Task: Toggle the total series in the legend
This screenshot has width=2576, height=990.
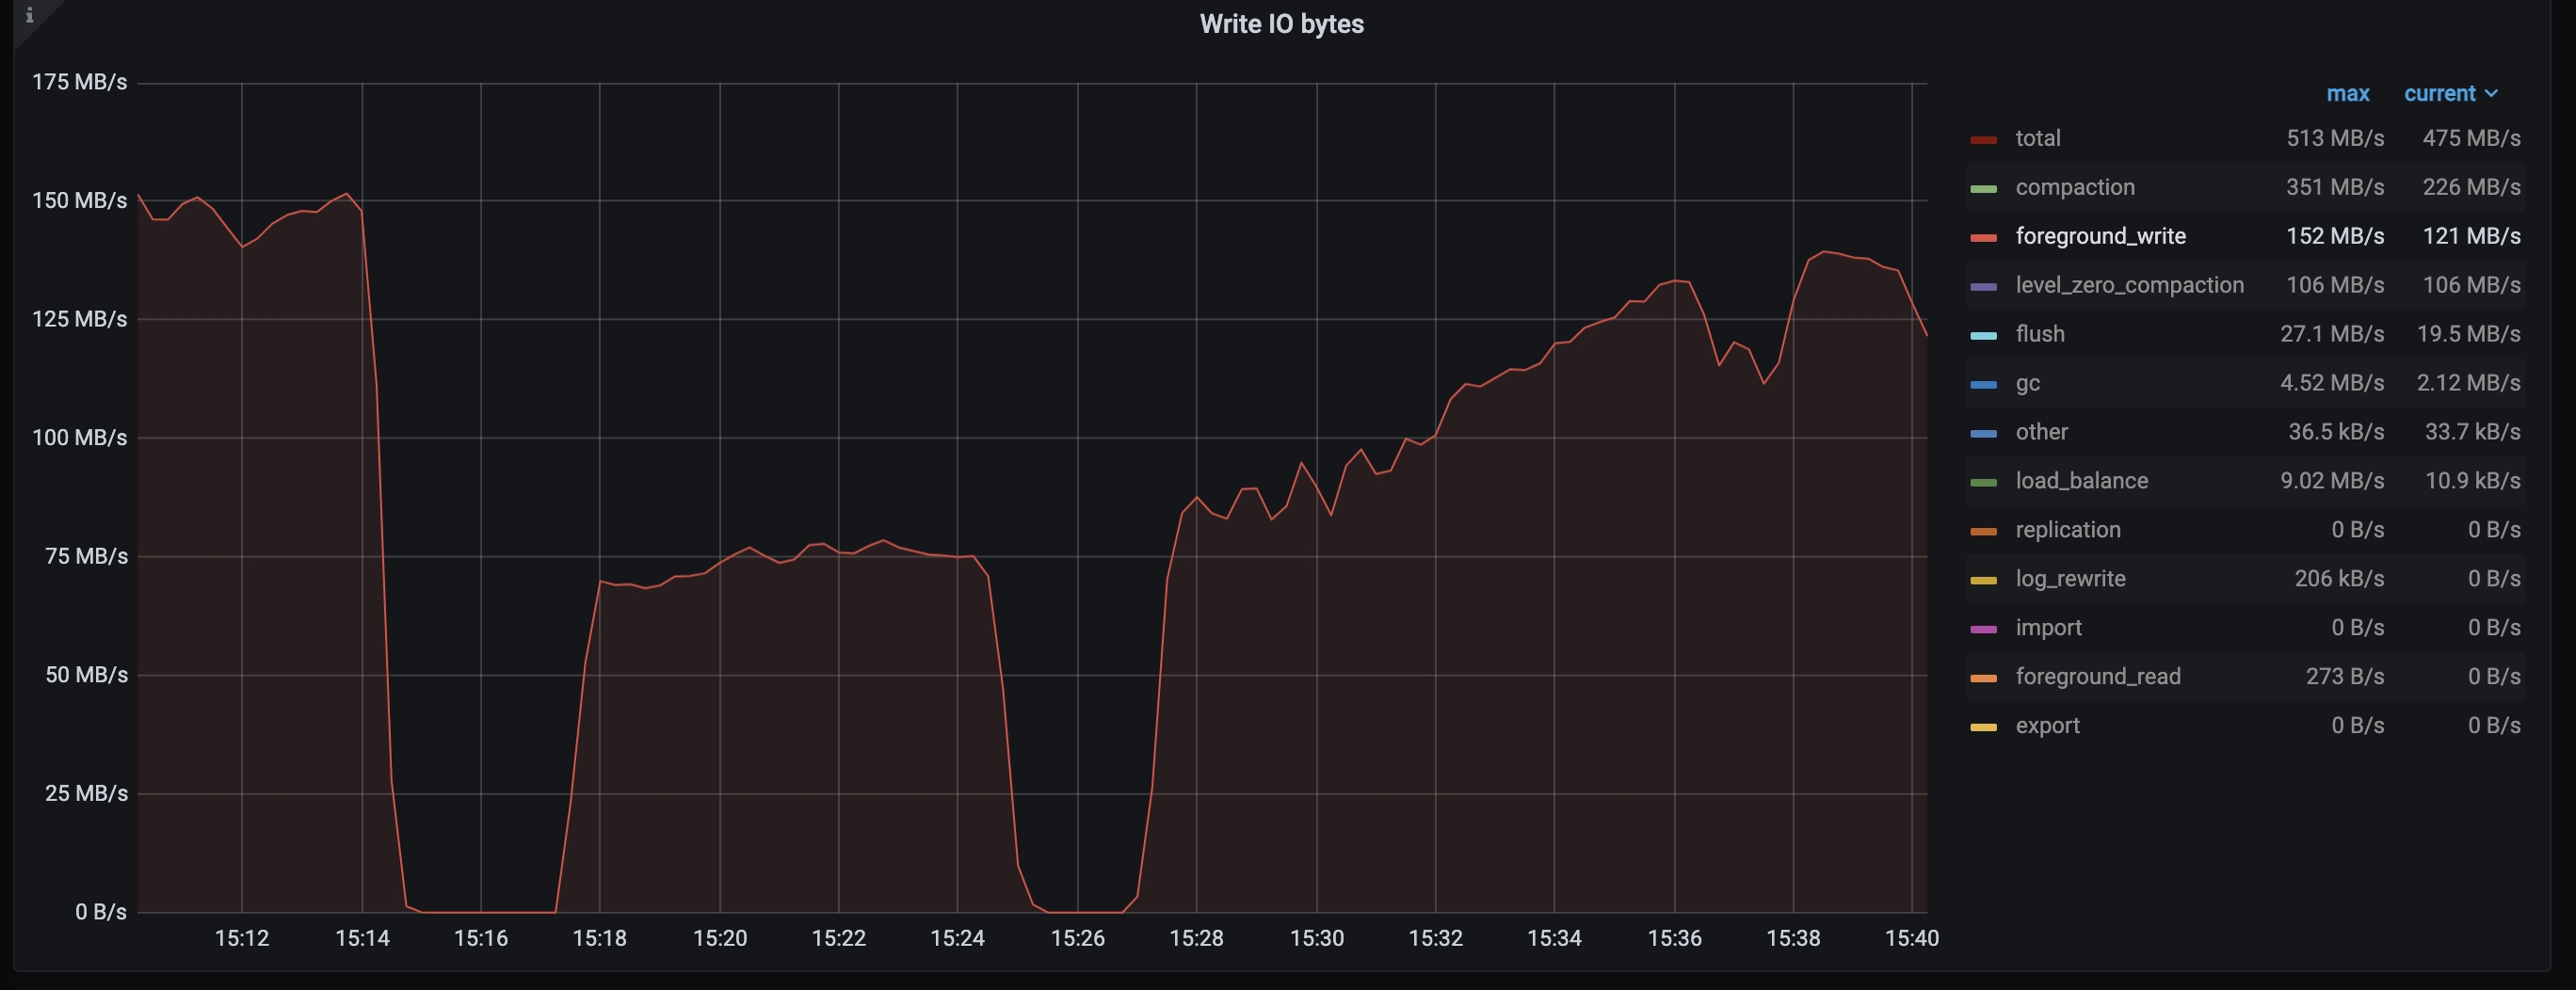Action: click(2037, 138)
